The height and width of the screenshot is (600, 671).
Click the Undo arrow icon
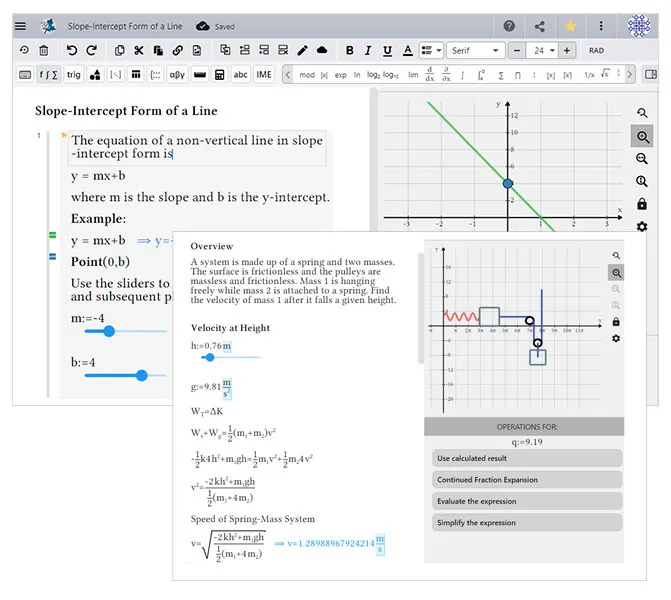click(x=71, y=50)
